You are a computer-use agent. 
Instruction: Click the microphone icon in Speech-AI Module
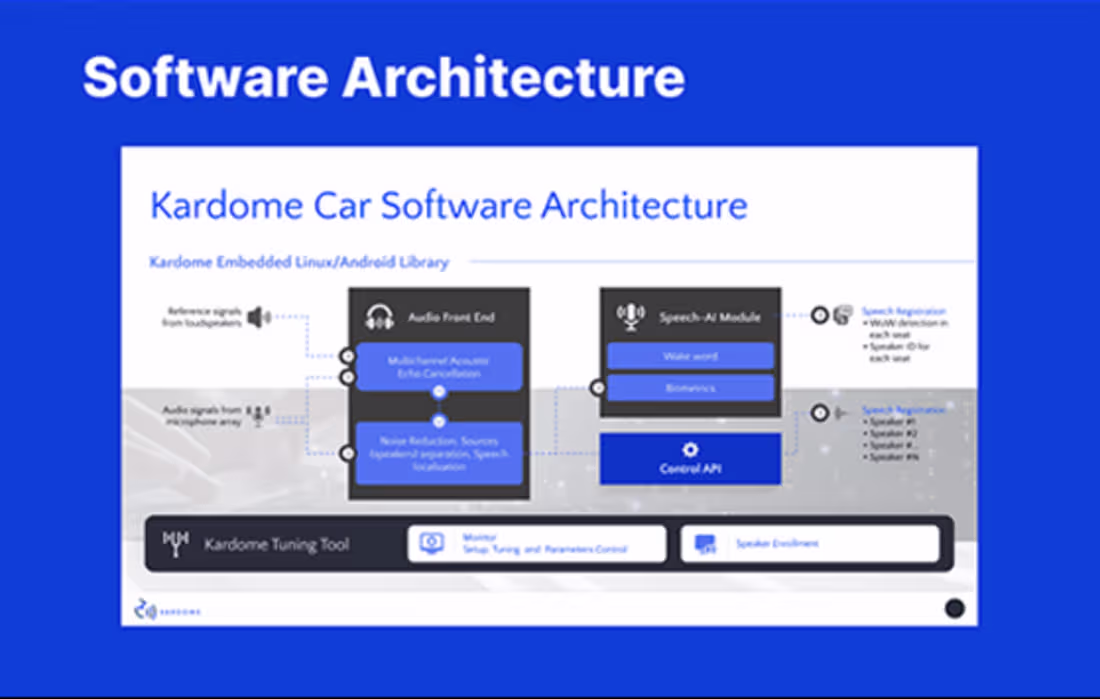[630, 315]
